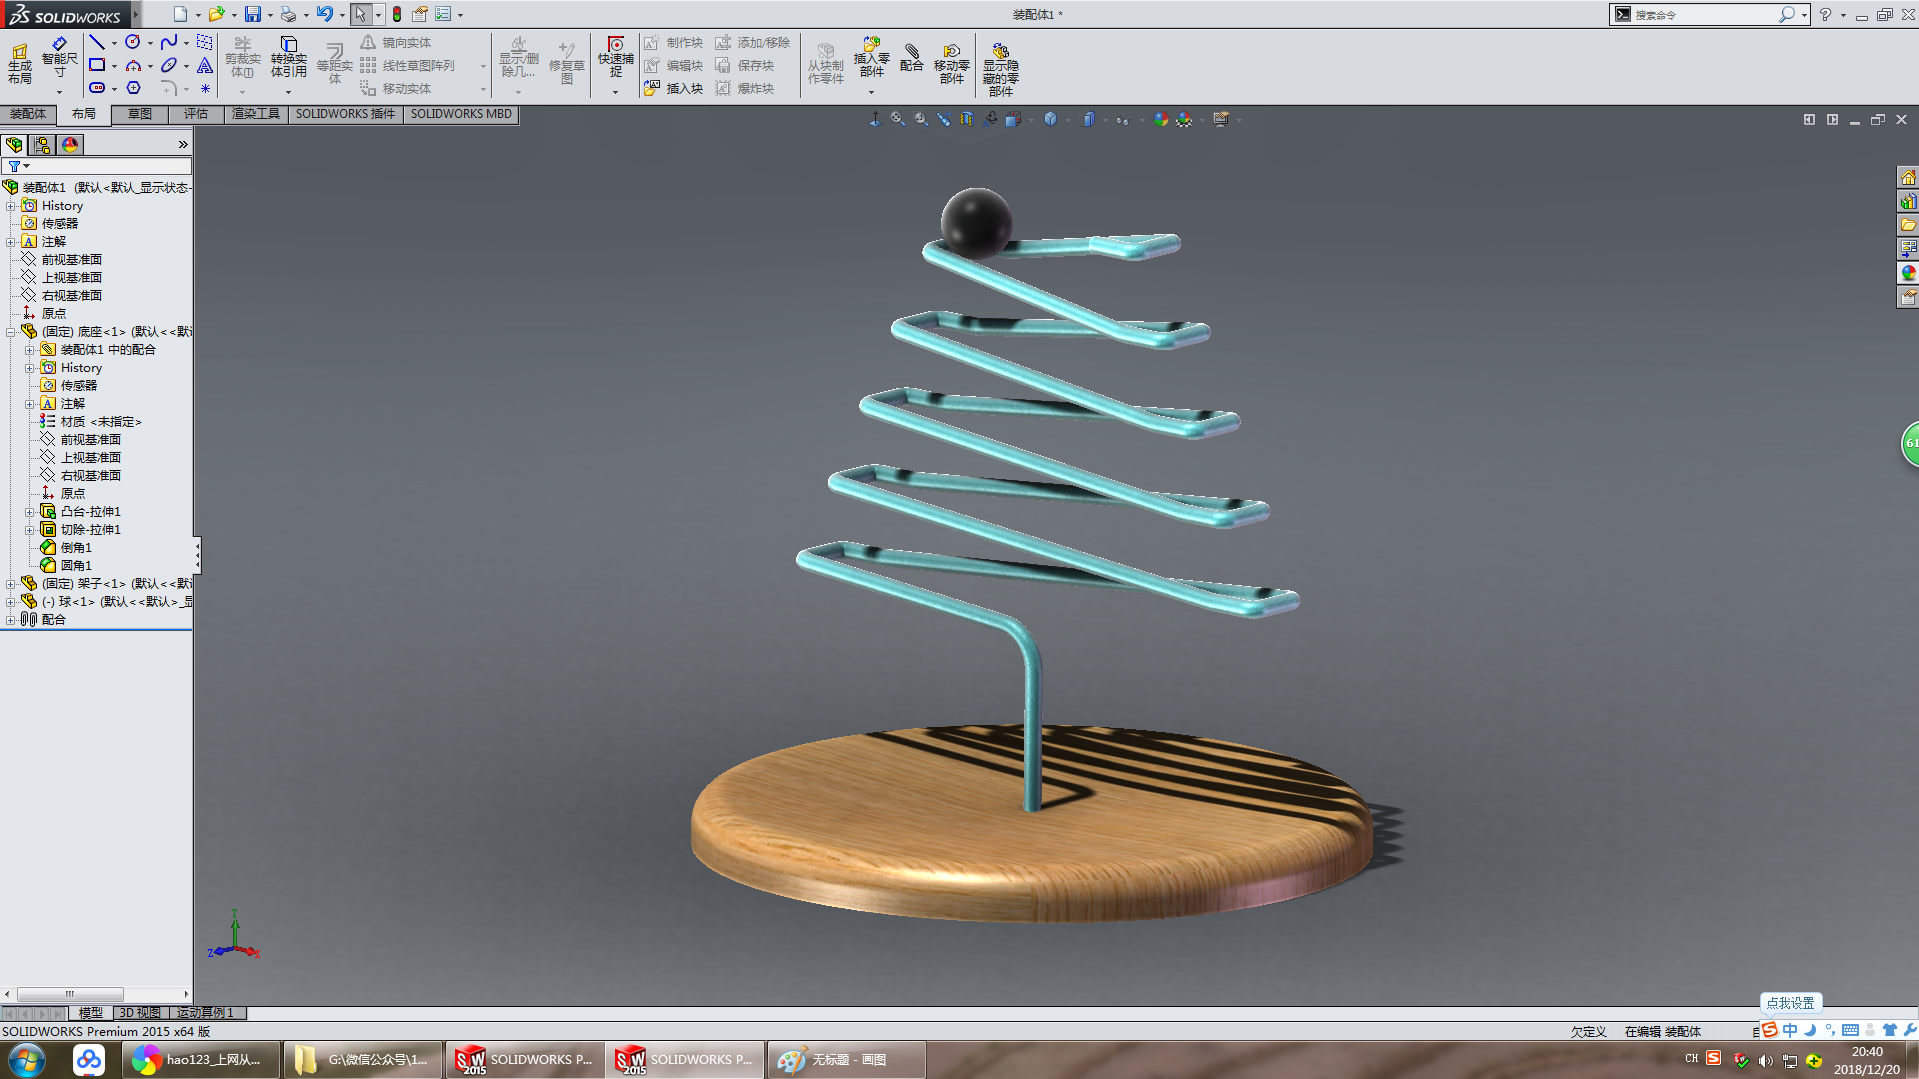Select the Ellipse sketch tool
The height and width of the screenshot is (1079, 1919).
click(169, 65)
